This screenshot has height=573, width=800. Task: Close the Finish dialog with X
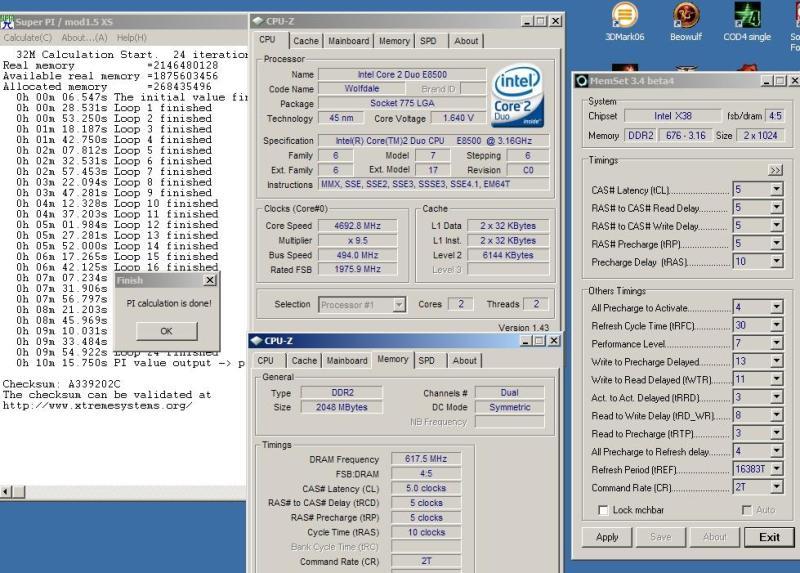pyautogui.click(x=210, y=280)
